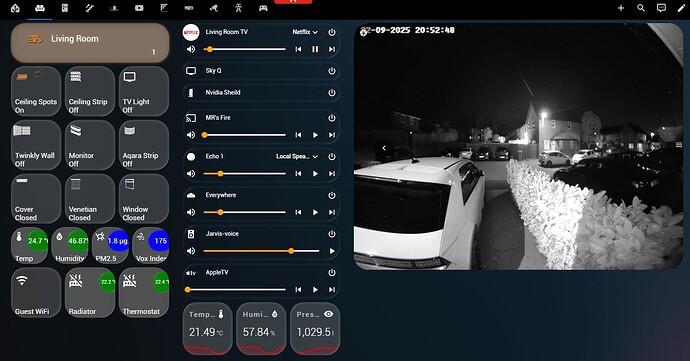Open the Netflix source dropdown
The height and width of the screenshot is (361, 690).
[305, 32]
